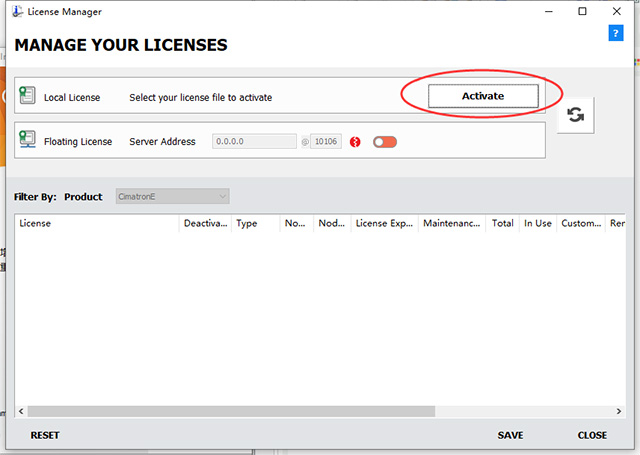Click the horizontal scrollbar thumb

pos(231,411)
